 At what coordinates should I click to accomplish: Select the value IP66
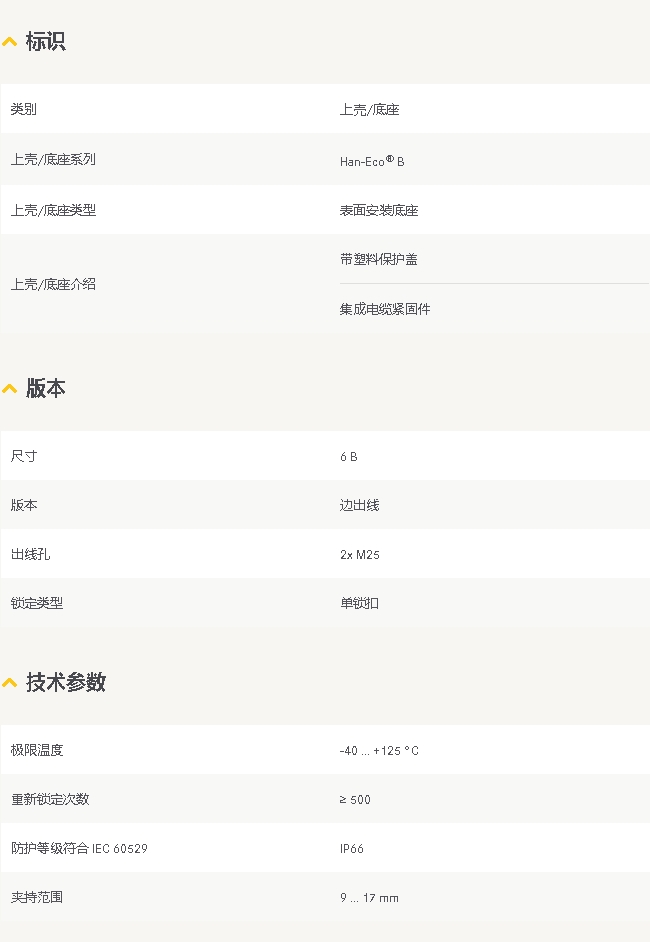[351, 849]
